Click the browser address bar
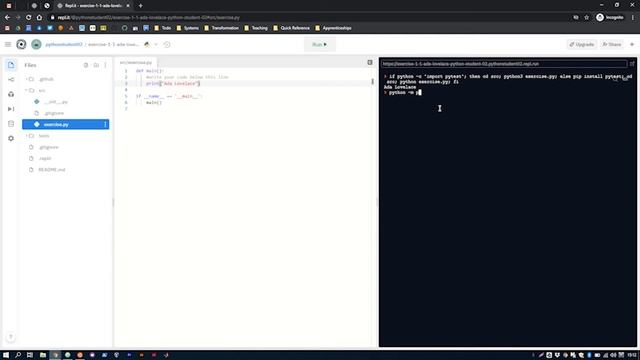The width and height of the screenshot is (640, 360). (x=310, y=18)
